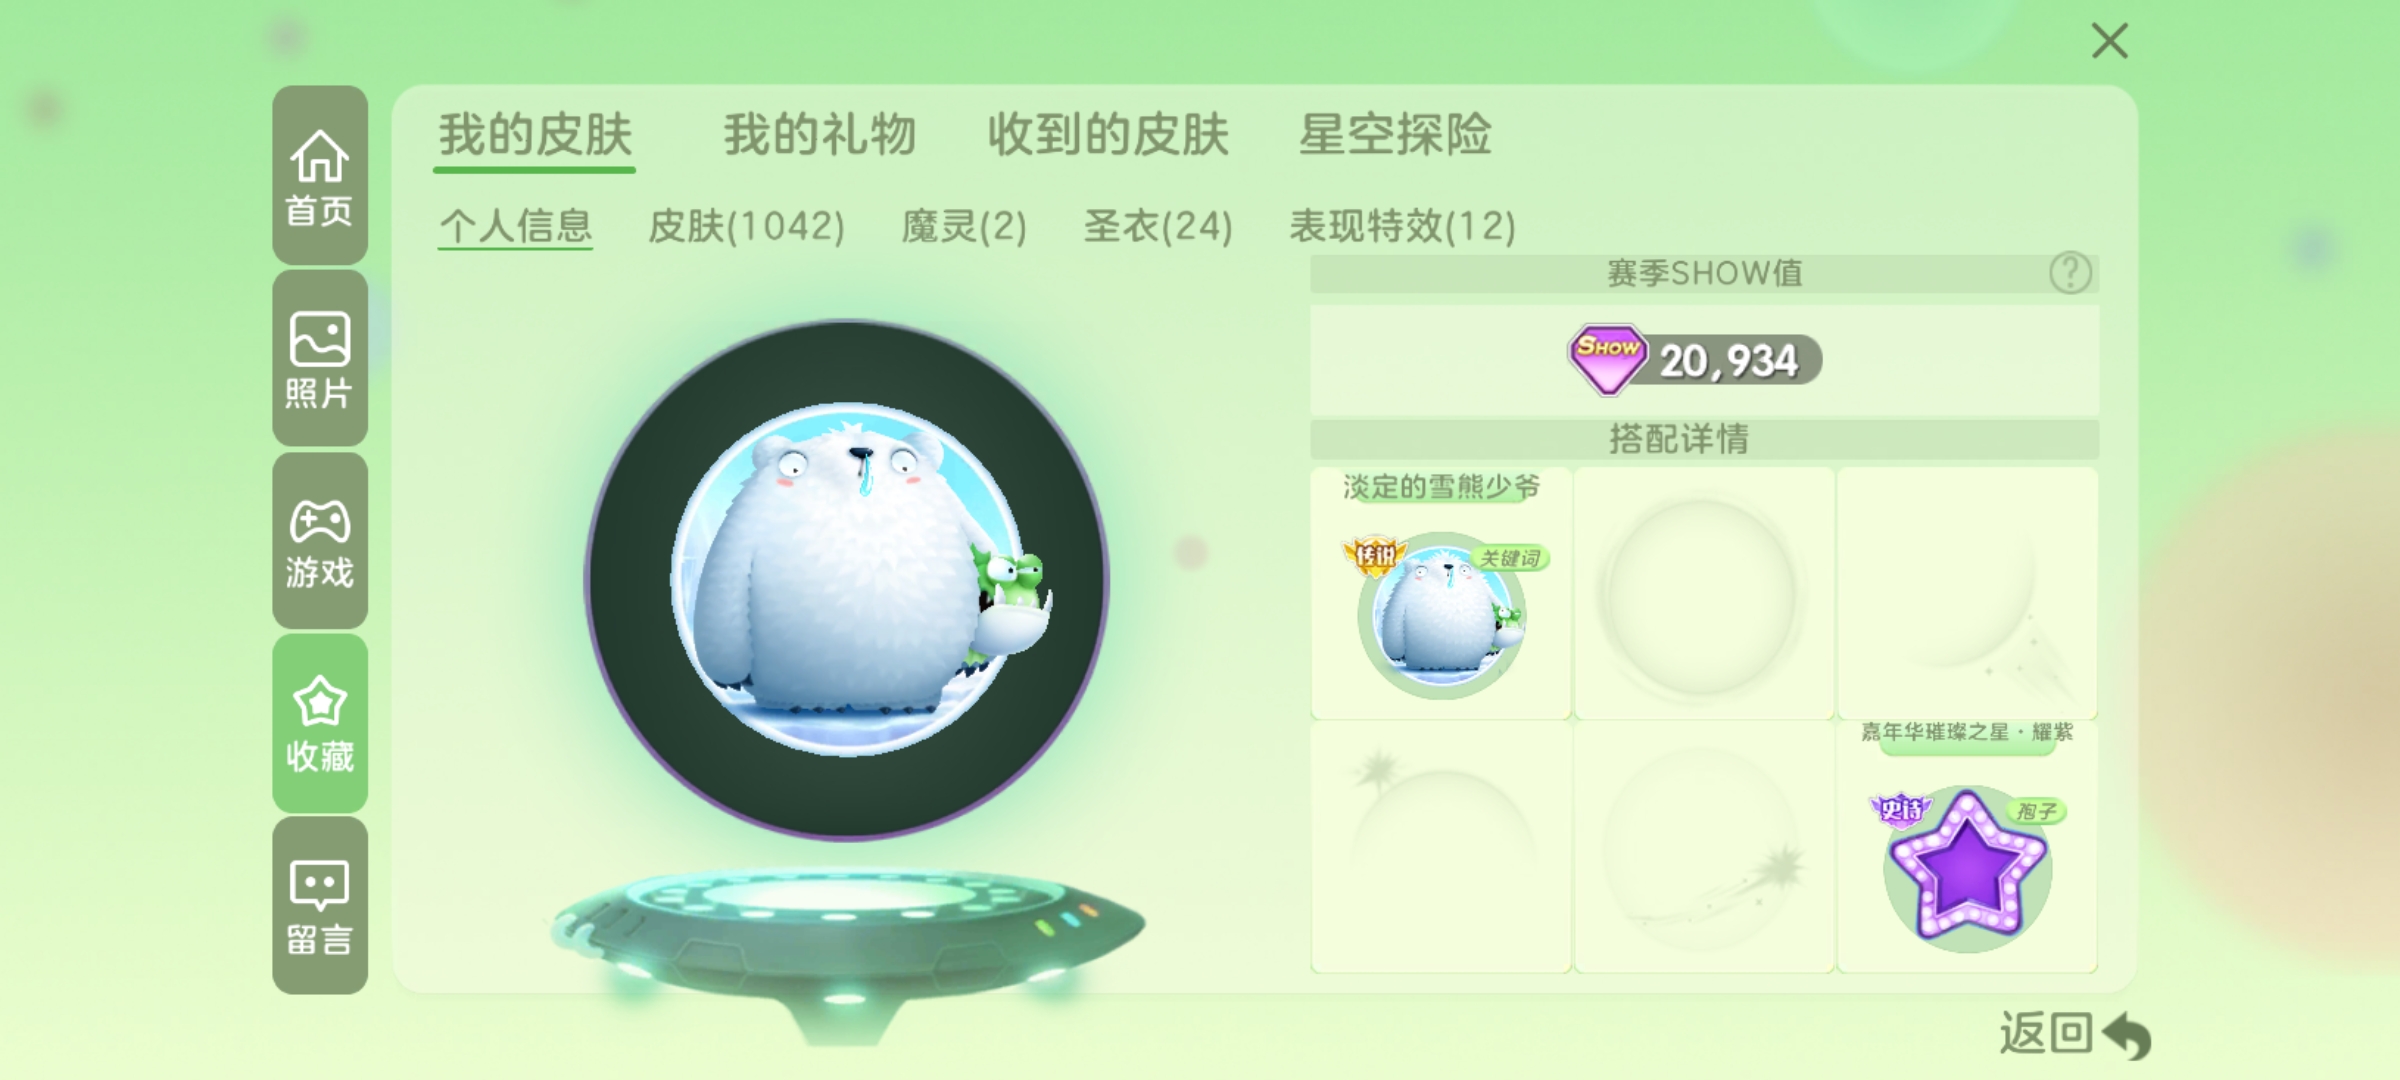Viewport: 2400px width, 1080px height.
Task: Click the 返回 back arrow
Action: 2075,1034
